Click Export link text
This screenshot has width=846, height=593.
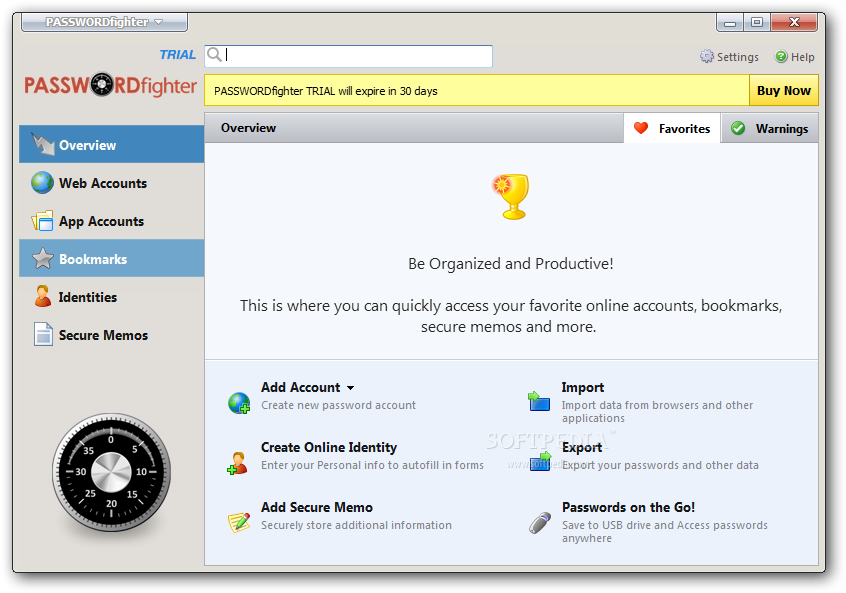tap(582, 447)
